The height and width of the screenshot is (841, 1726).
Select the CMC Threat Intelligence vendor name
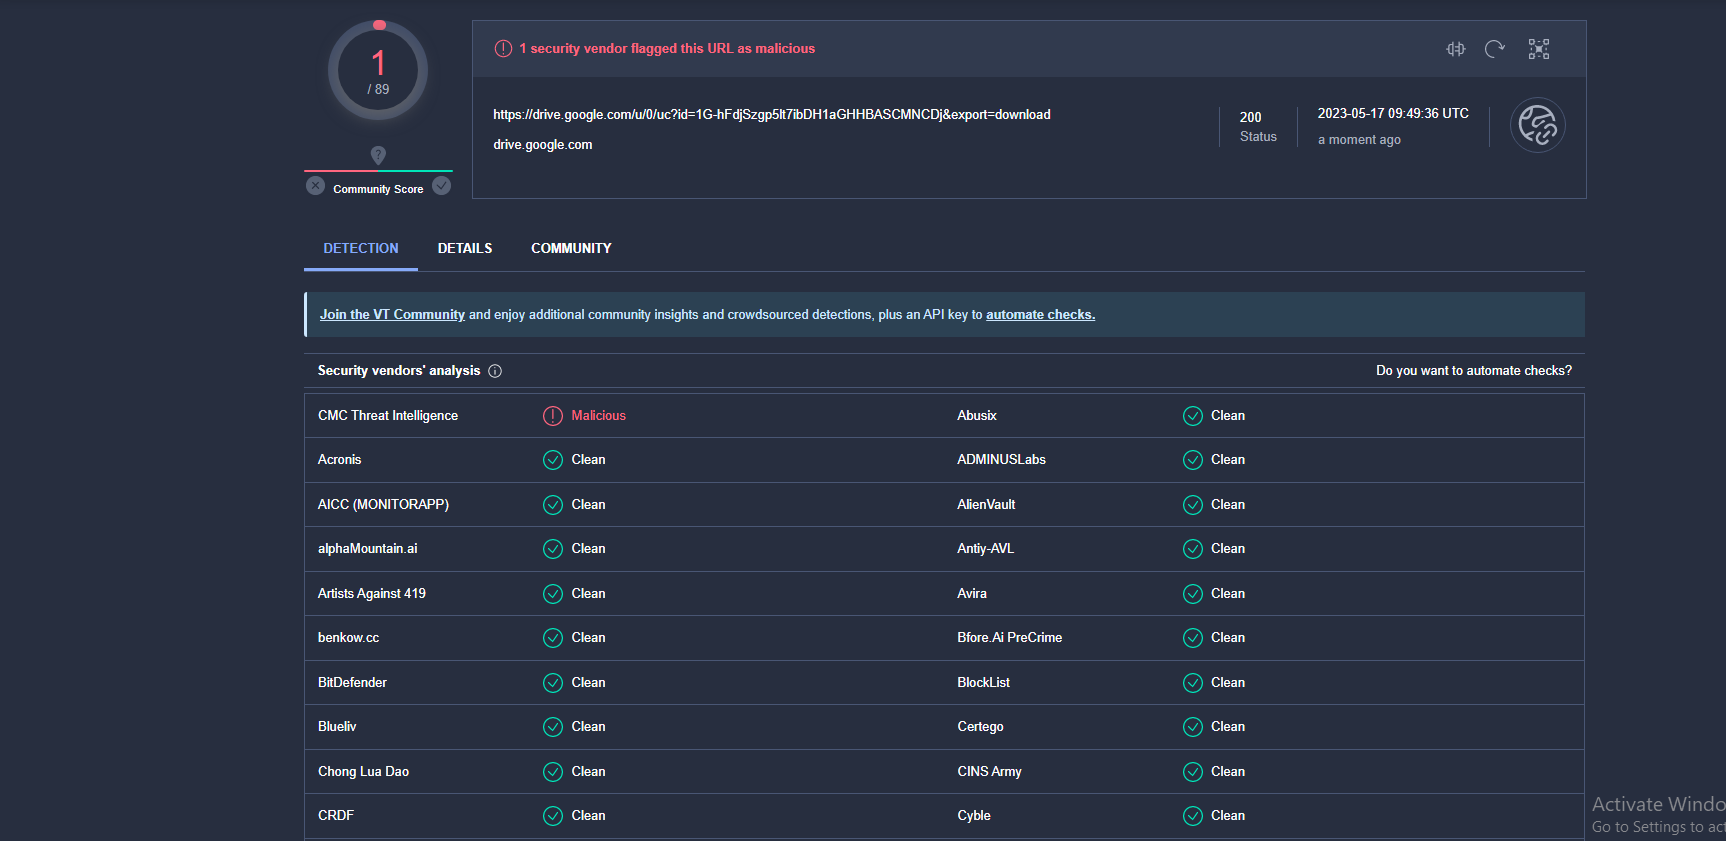point(388,416)
